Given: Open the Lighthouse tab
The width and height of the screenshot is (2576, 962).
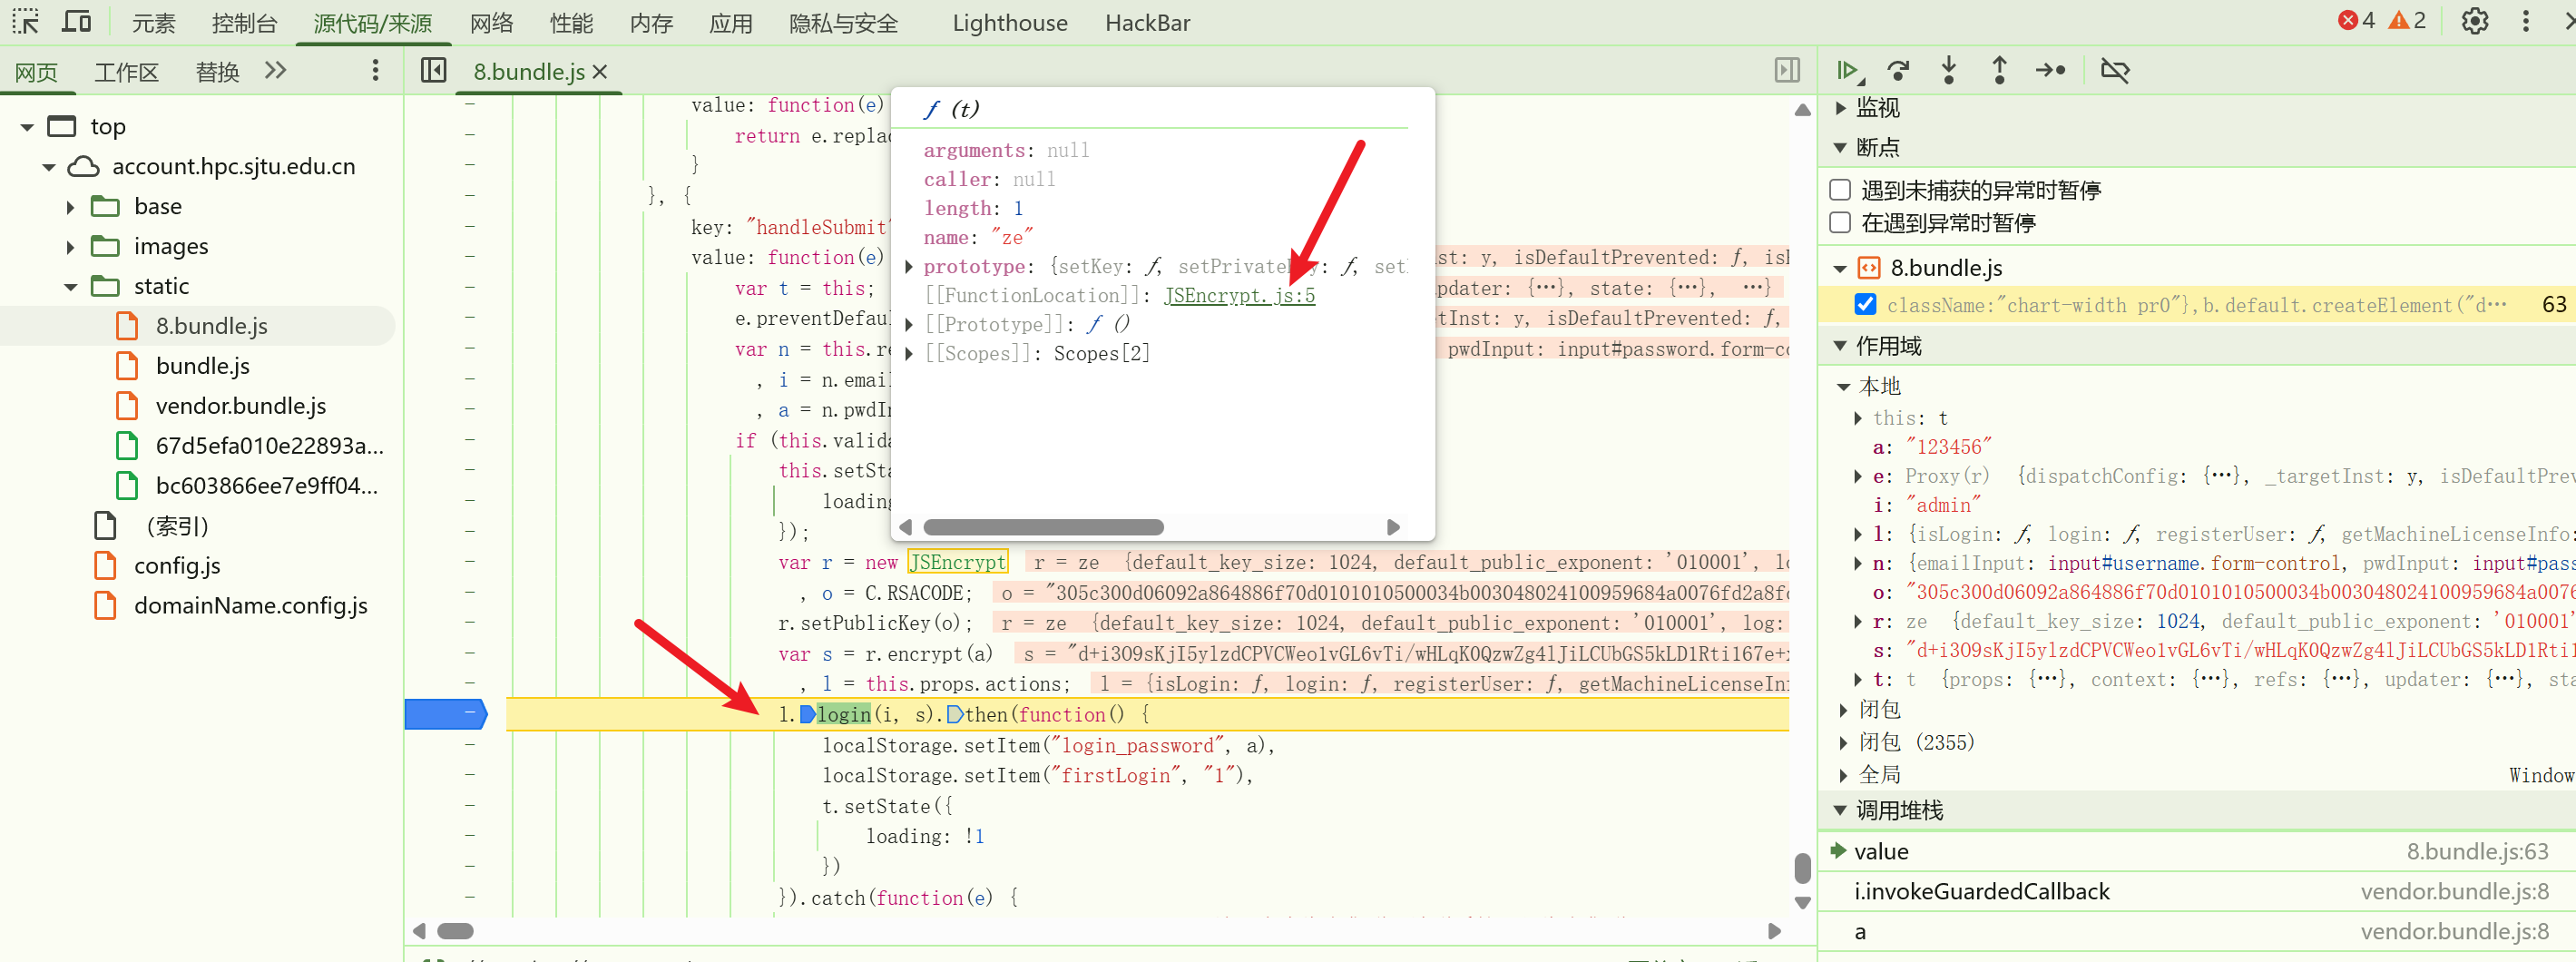Looking at the screenshot, I should tap(1009, 23).
